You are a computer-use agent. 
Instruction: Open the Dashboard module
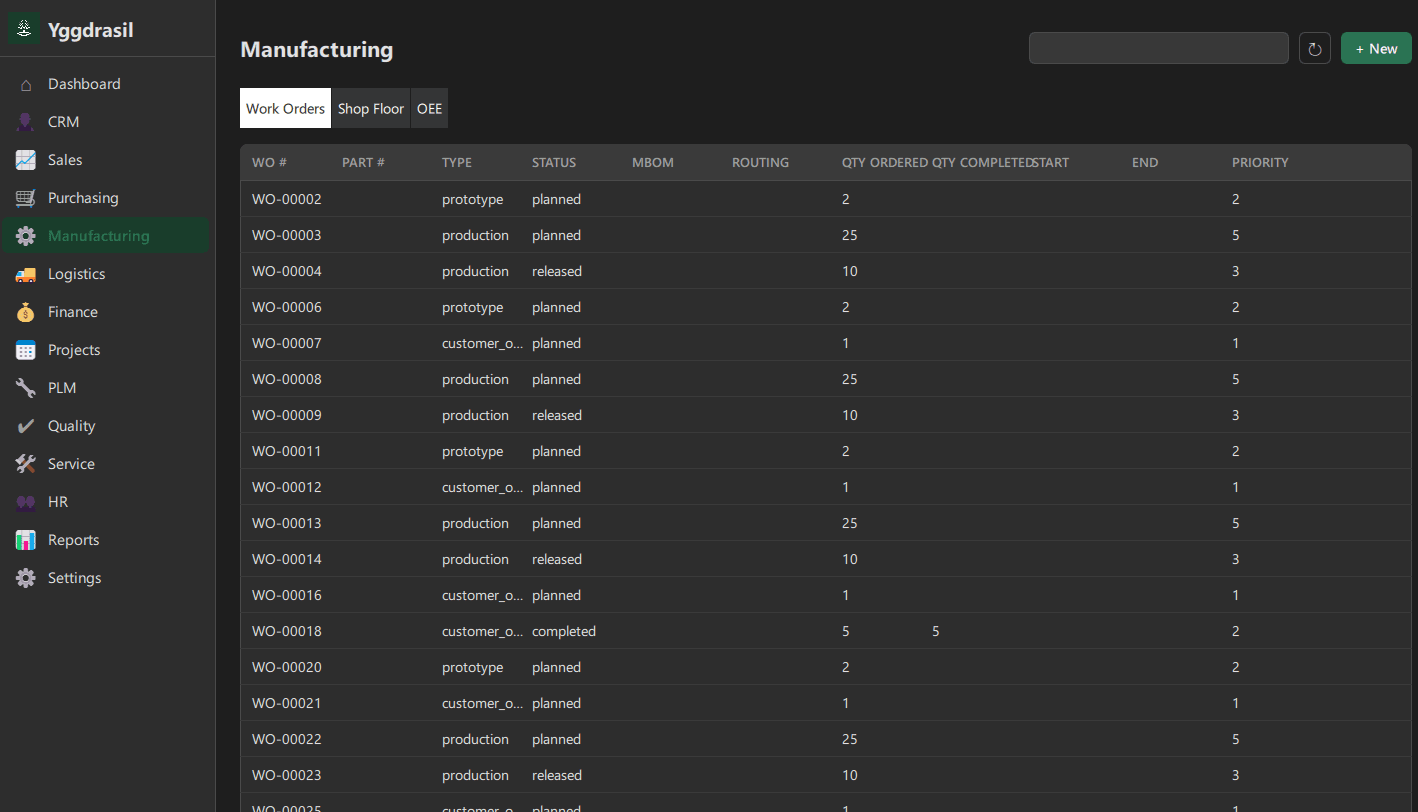click(84, 83)
